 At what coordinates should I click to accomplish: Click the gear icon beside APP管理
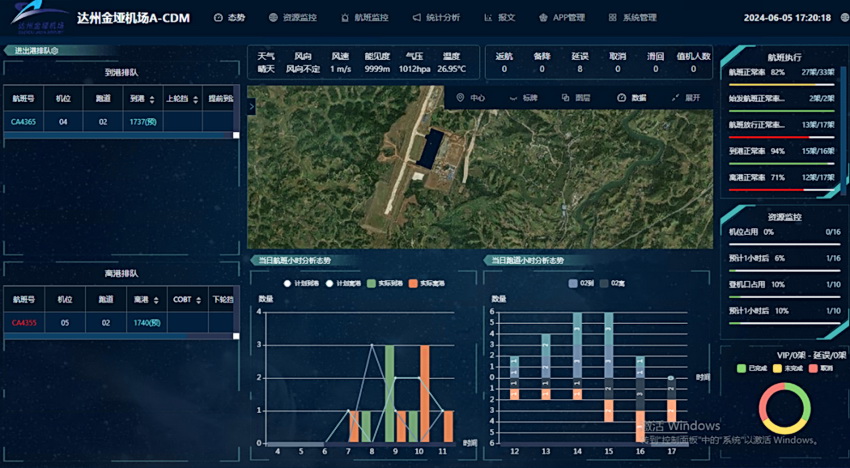coord(543,18)
